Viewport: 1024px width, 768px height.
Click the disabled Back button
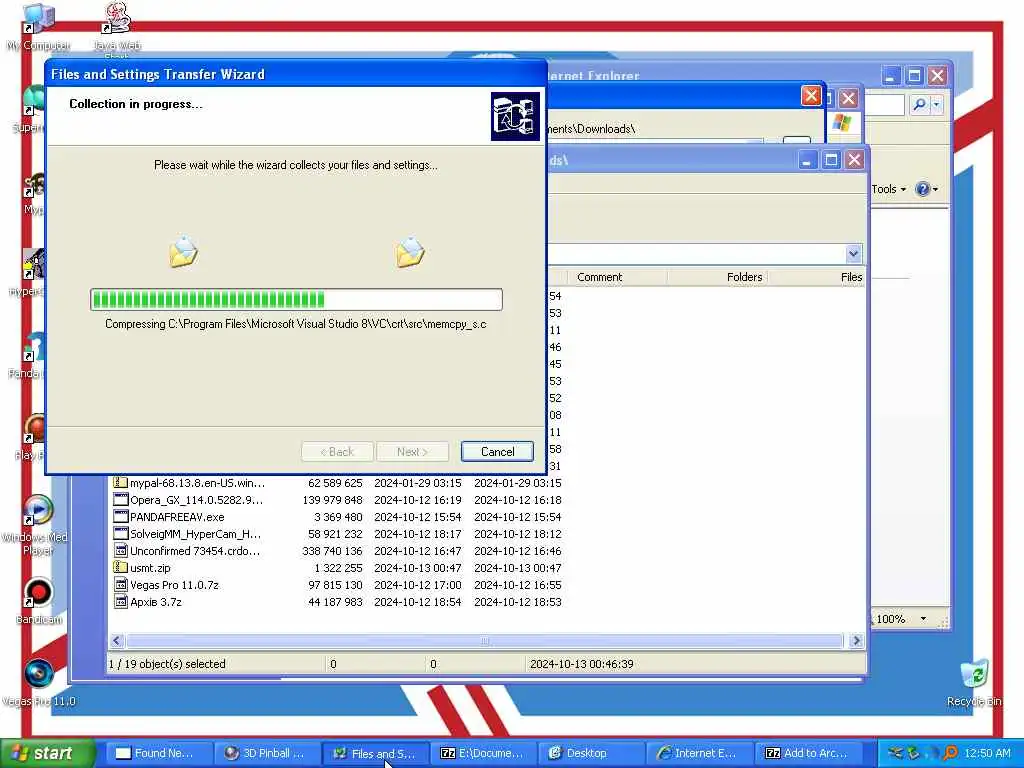pos(337,452)
